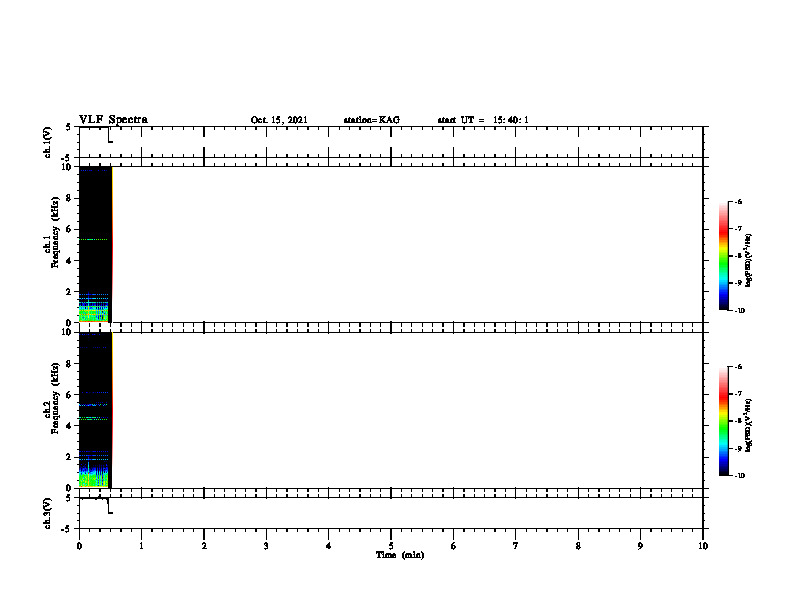Click time axis tick label '1'

point(141,546)
